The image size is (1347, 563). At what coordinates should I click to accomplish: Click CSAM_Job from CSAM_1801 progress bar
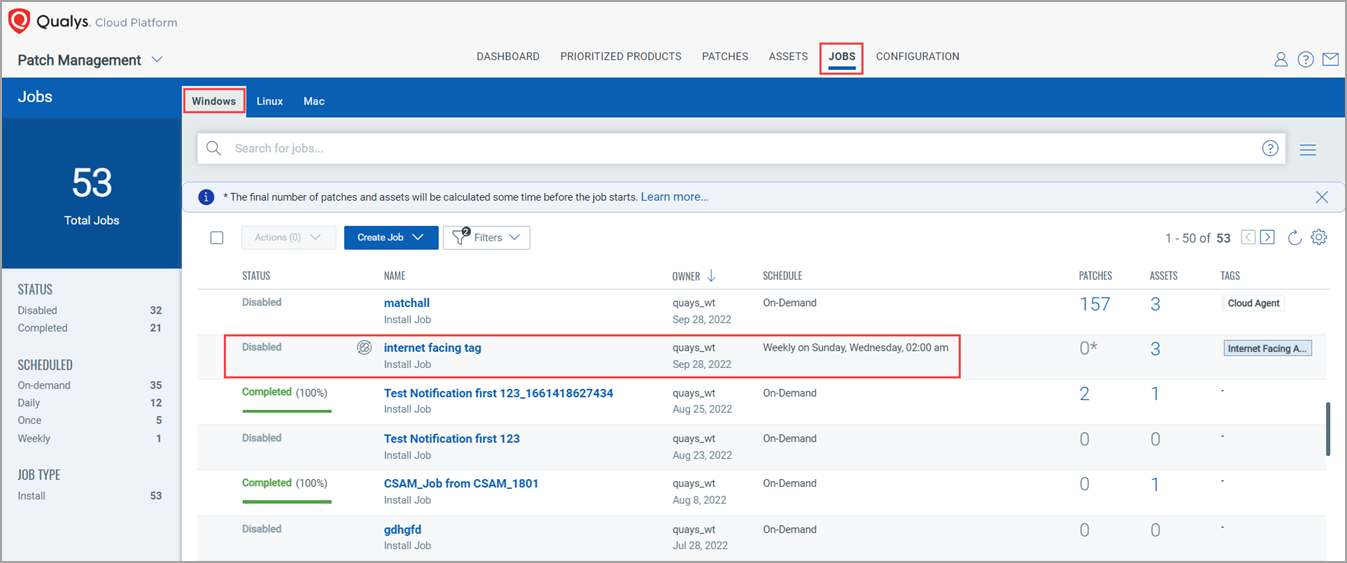[x=287, y=501]
